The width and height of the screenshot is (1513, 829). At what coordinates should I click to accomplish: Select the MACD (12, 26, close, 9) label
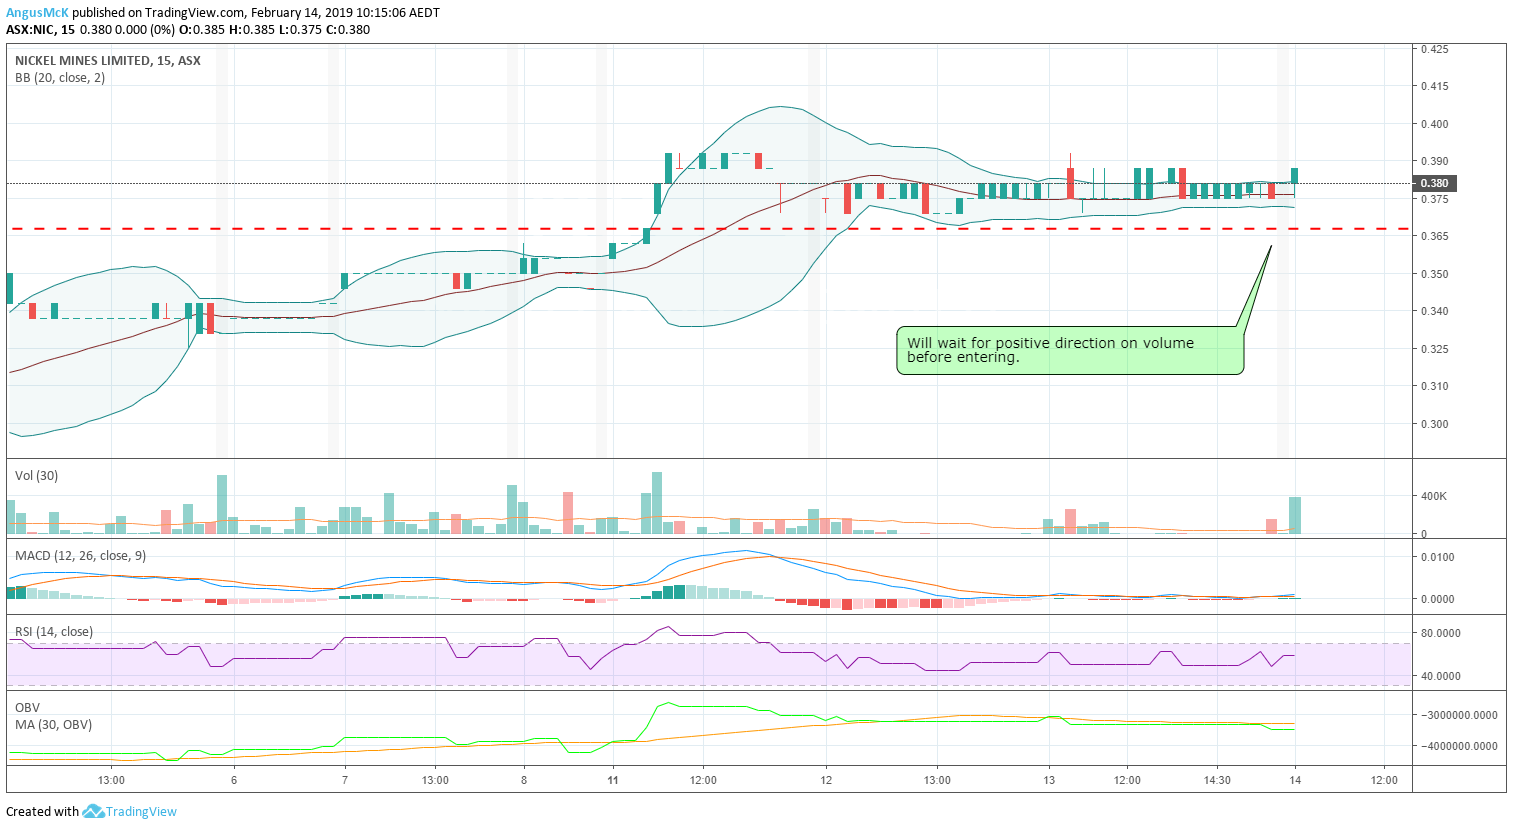80,556
